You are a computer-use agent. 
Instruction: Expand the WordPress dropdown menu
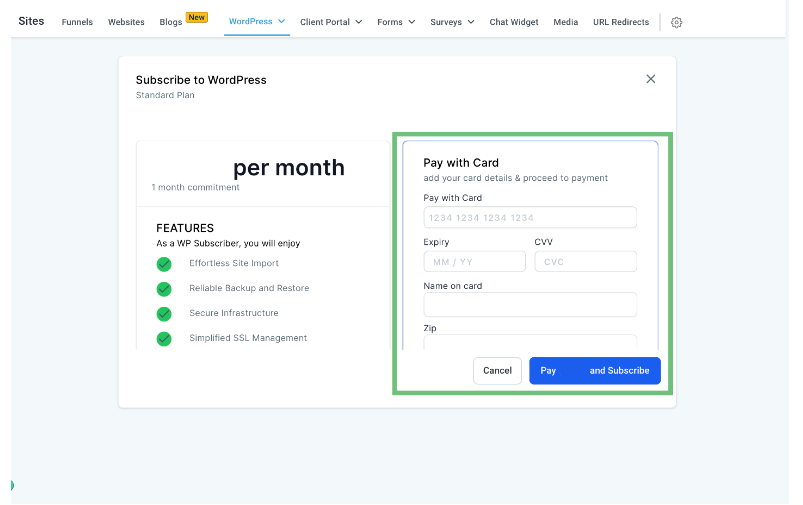coord(257,22)
